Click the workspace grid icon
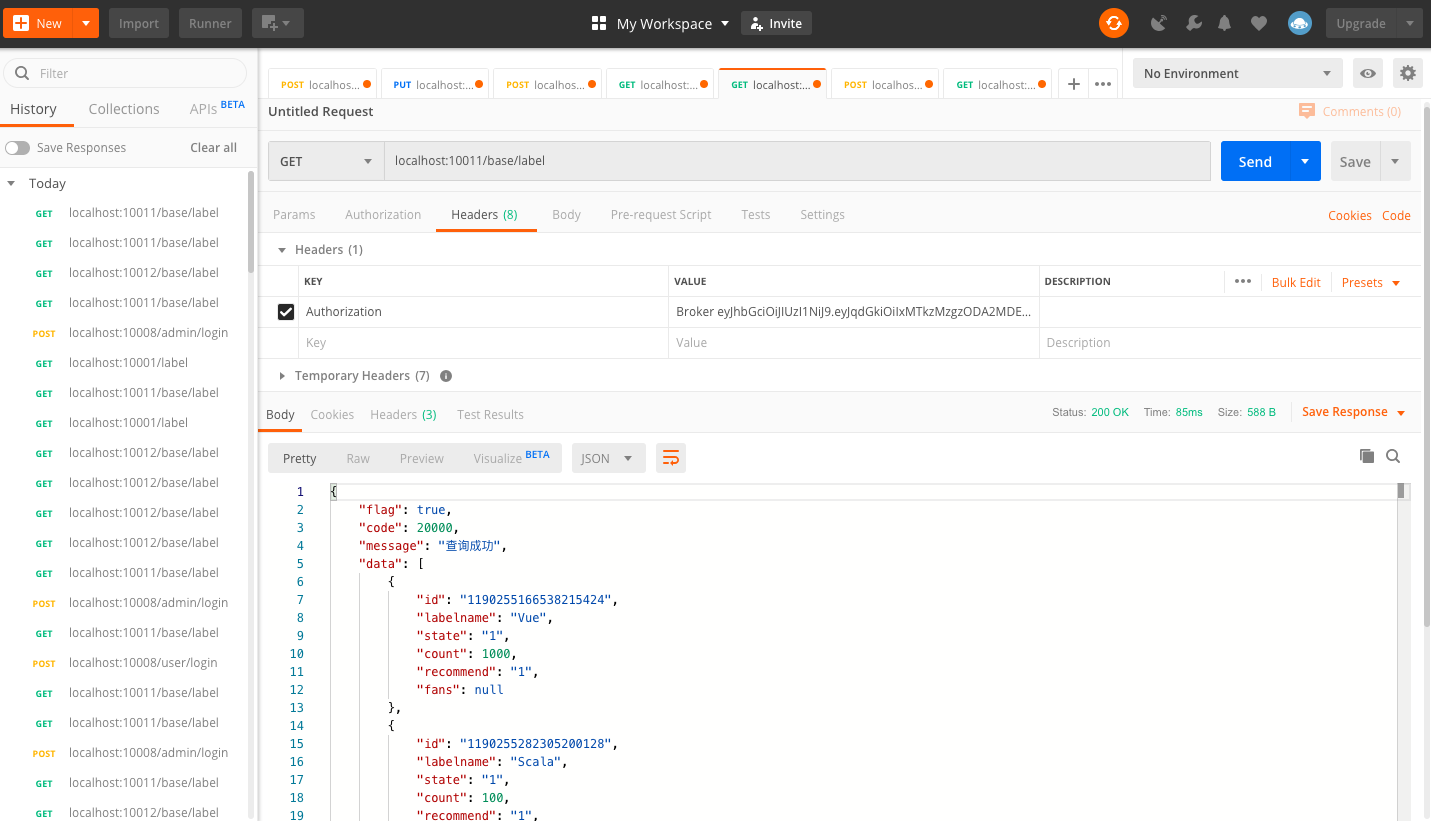The width and height of the screenshot is (1431, 821). pos(600,23)
